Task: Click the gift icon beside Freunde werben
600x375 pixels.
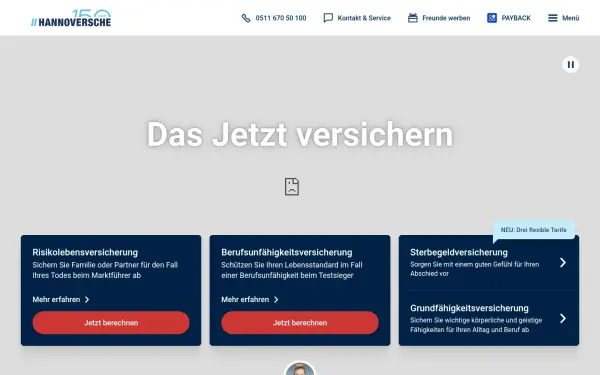Action: click(x=412, y=18)
